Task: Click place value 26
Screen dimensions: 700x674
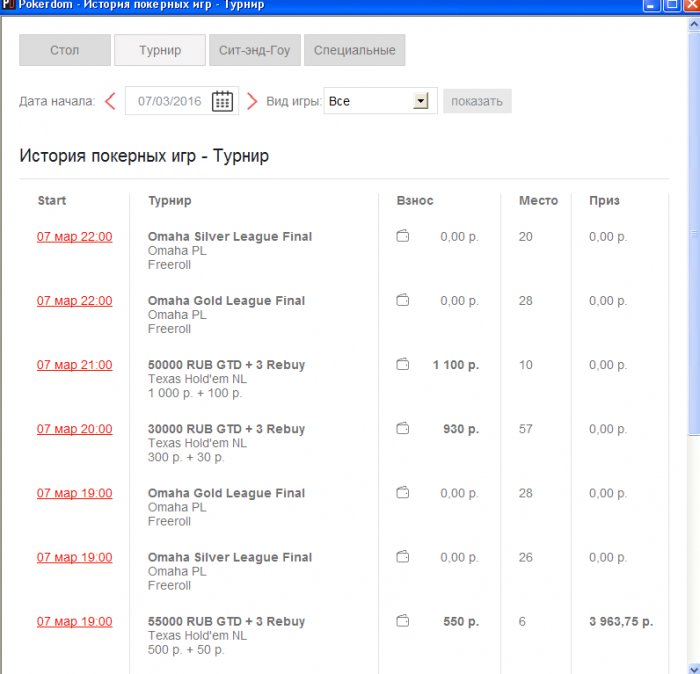Action: click(525, 558)
